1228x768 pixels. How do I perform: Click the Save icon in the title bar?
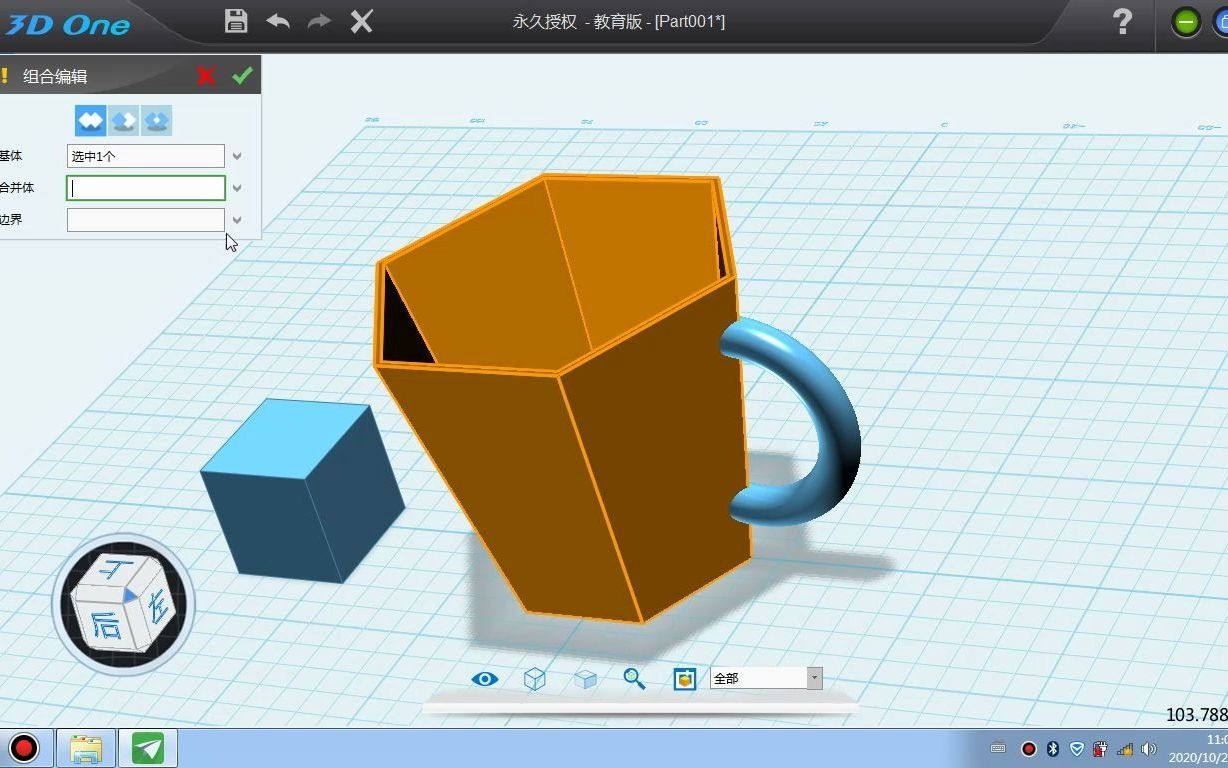(x=236, y=20)
